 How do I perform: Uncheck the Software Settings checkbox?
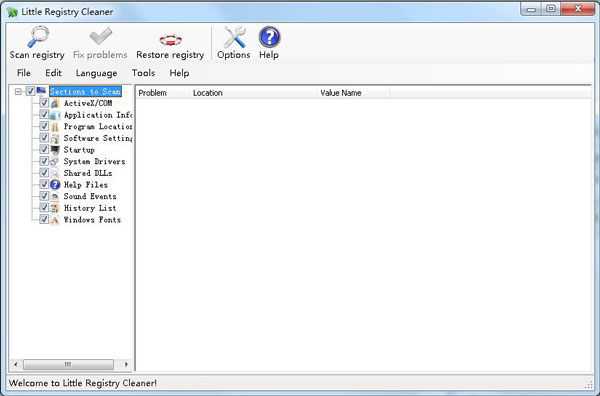click(44, 138)
